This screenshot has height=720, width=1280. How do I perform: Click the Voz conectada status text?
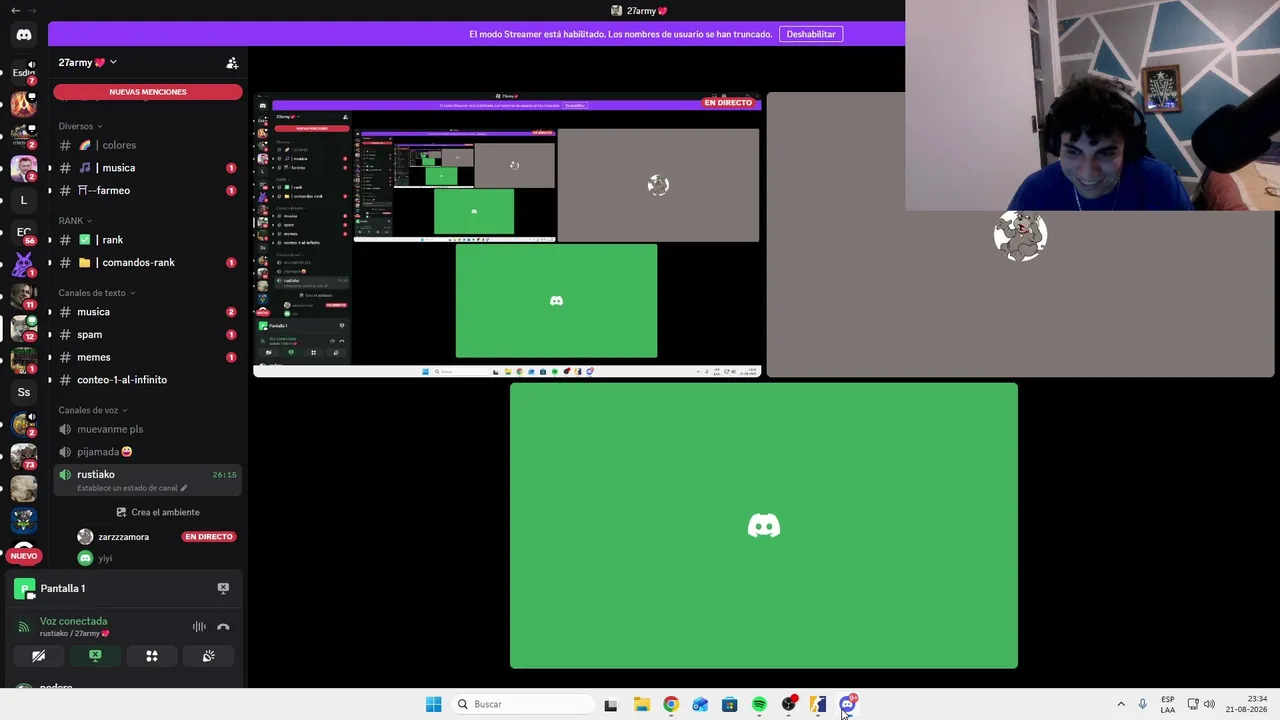click(73, 621)
